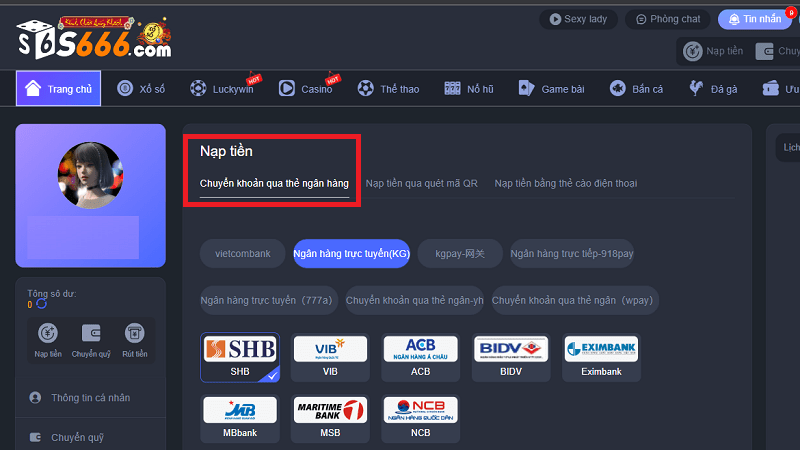This screenshot has height=450, width=800.
Task: Select BIDV bank
Action: click(x=511, y=357)
